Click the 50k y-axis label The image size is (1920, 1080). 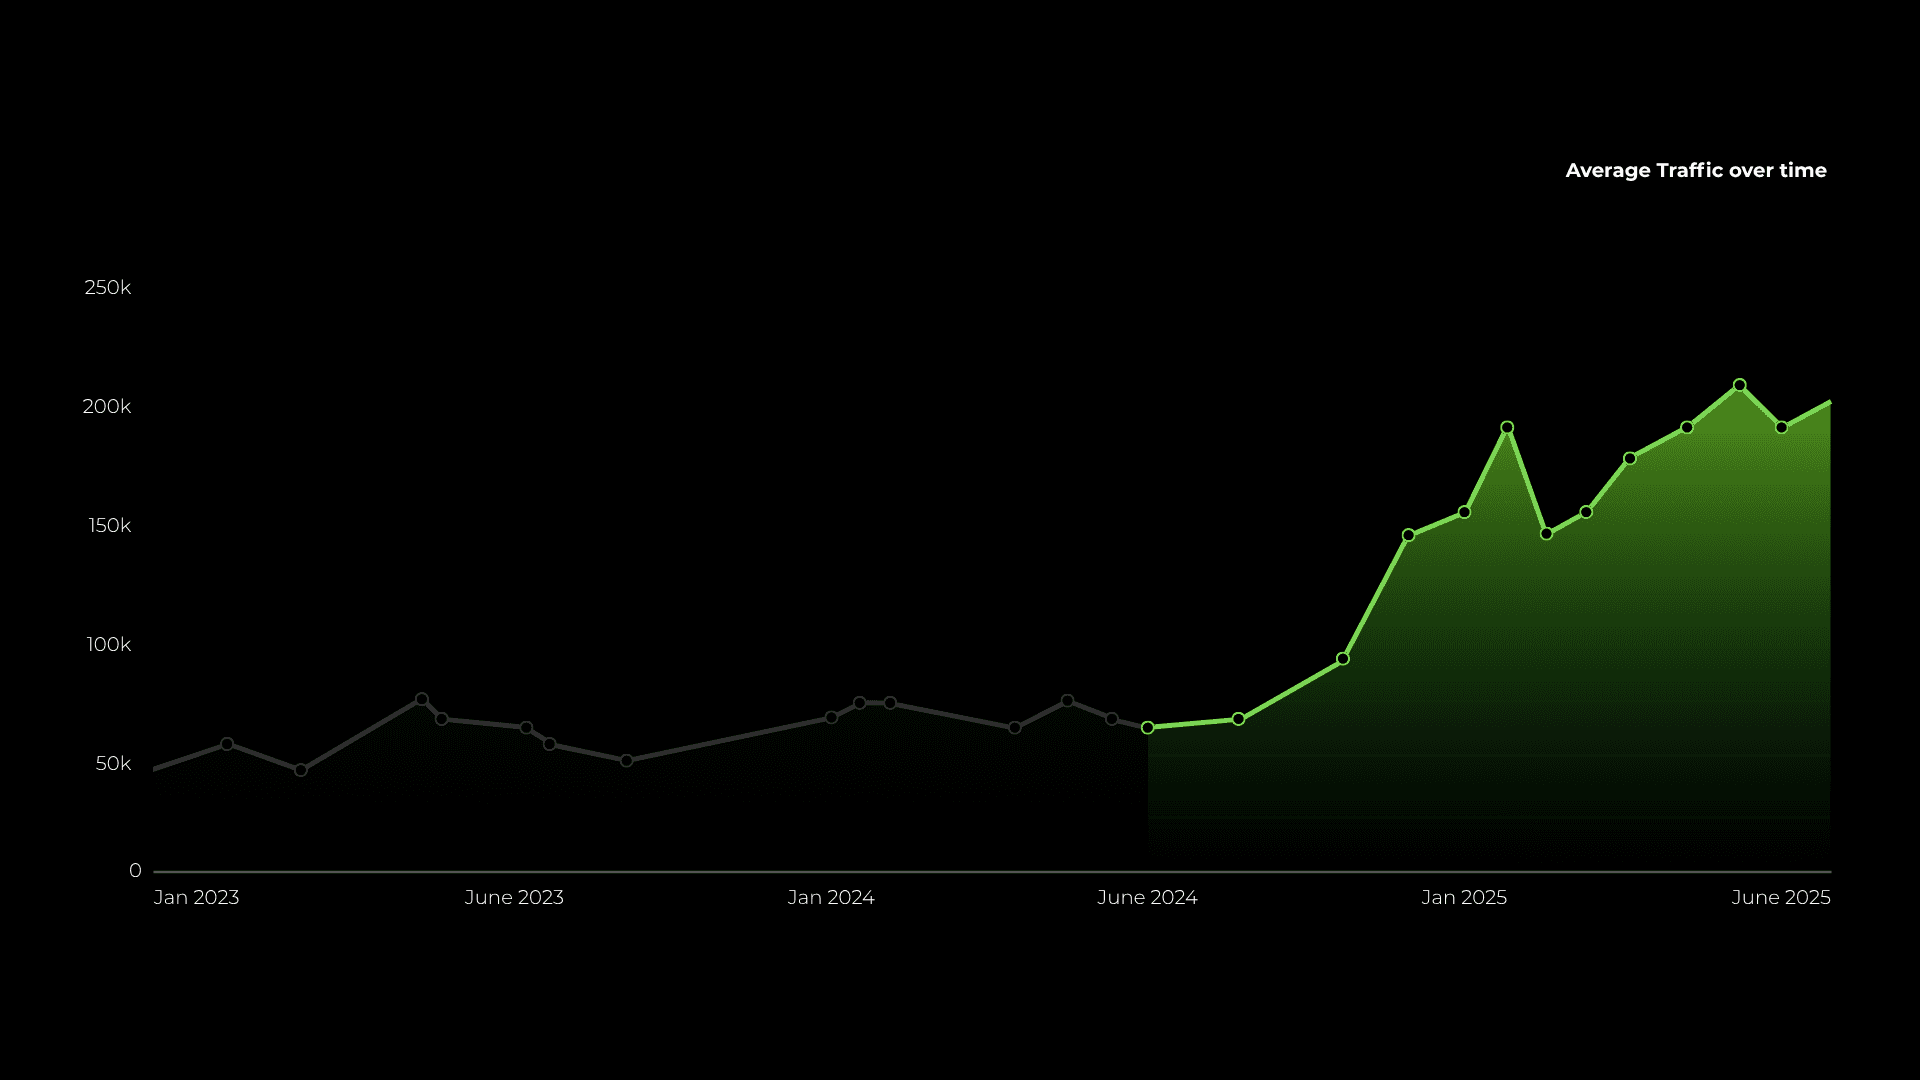pyautogui.click(x=113, y=764)
